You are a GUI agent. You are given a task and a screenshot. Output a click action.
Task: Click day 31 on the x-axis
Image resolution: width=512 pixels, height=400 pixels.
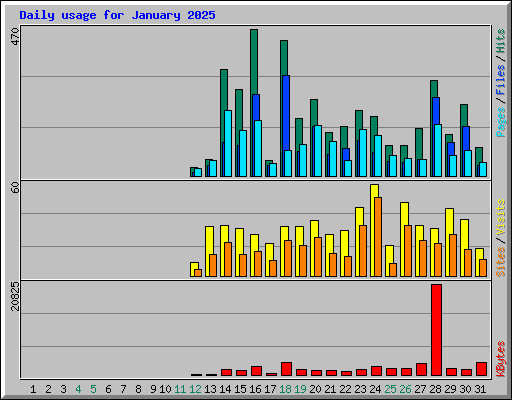[480, 389]
